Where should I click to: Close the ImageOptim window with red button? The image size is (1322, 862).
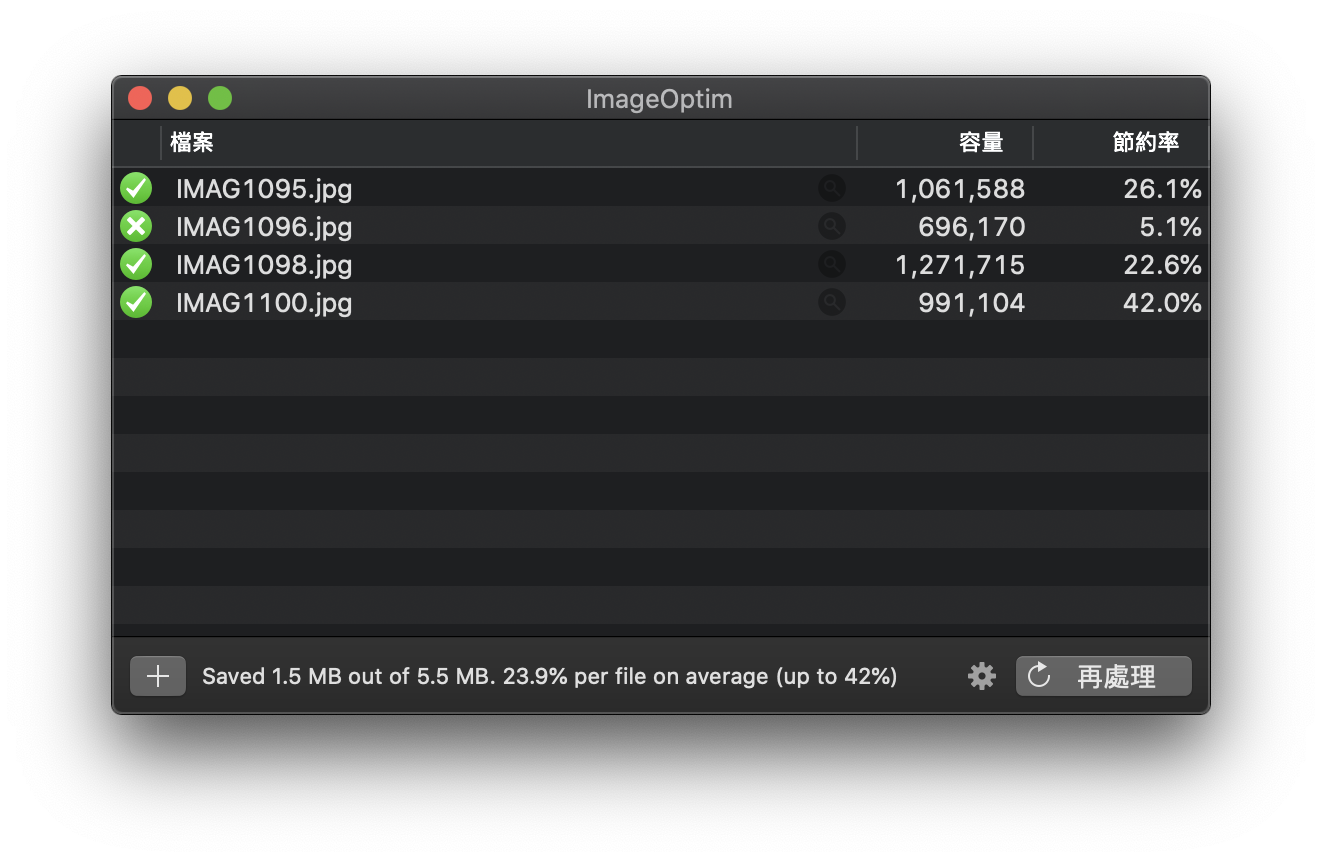click(x=140, y=98)
